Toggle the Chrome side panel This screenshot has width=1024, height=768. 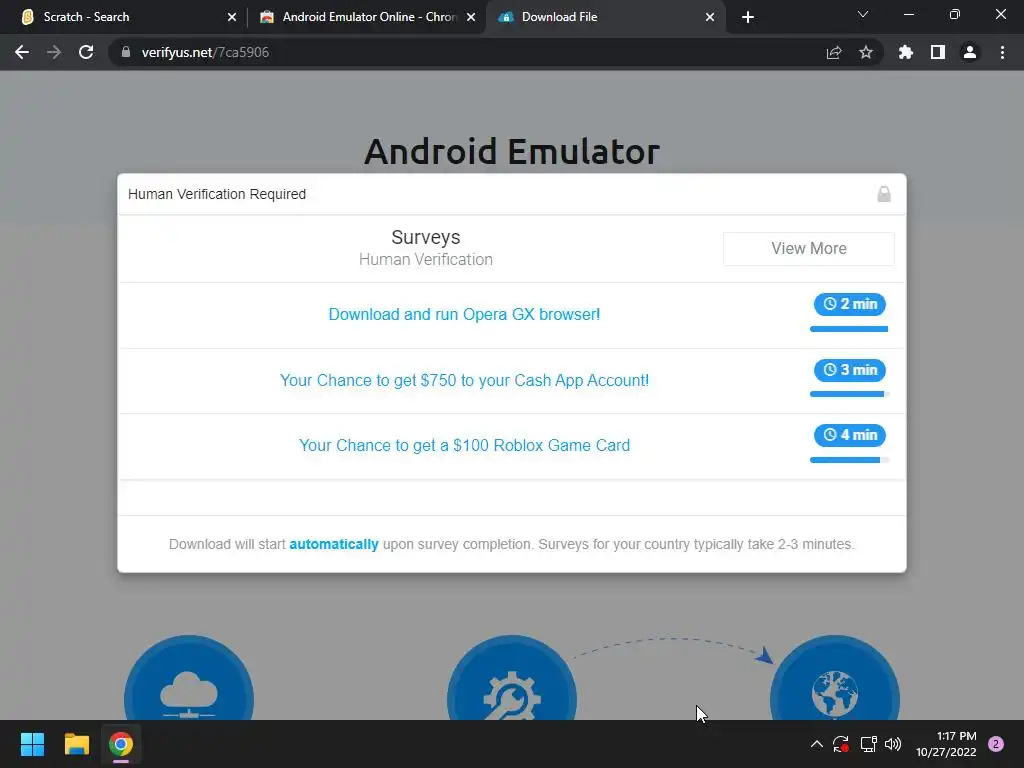click(938, 52)
